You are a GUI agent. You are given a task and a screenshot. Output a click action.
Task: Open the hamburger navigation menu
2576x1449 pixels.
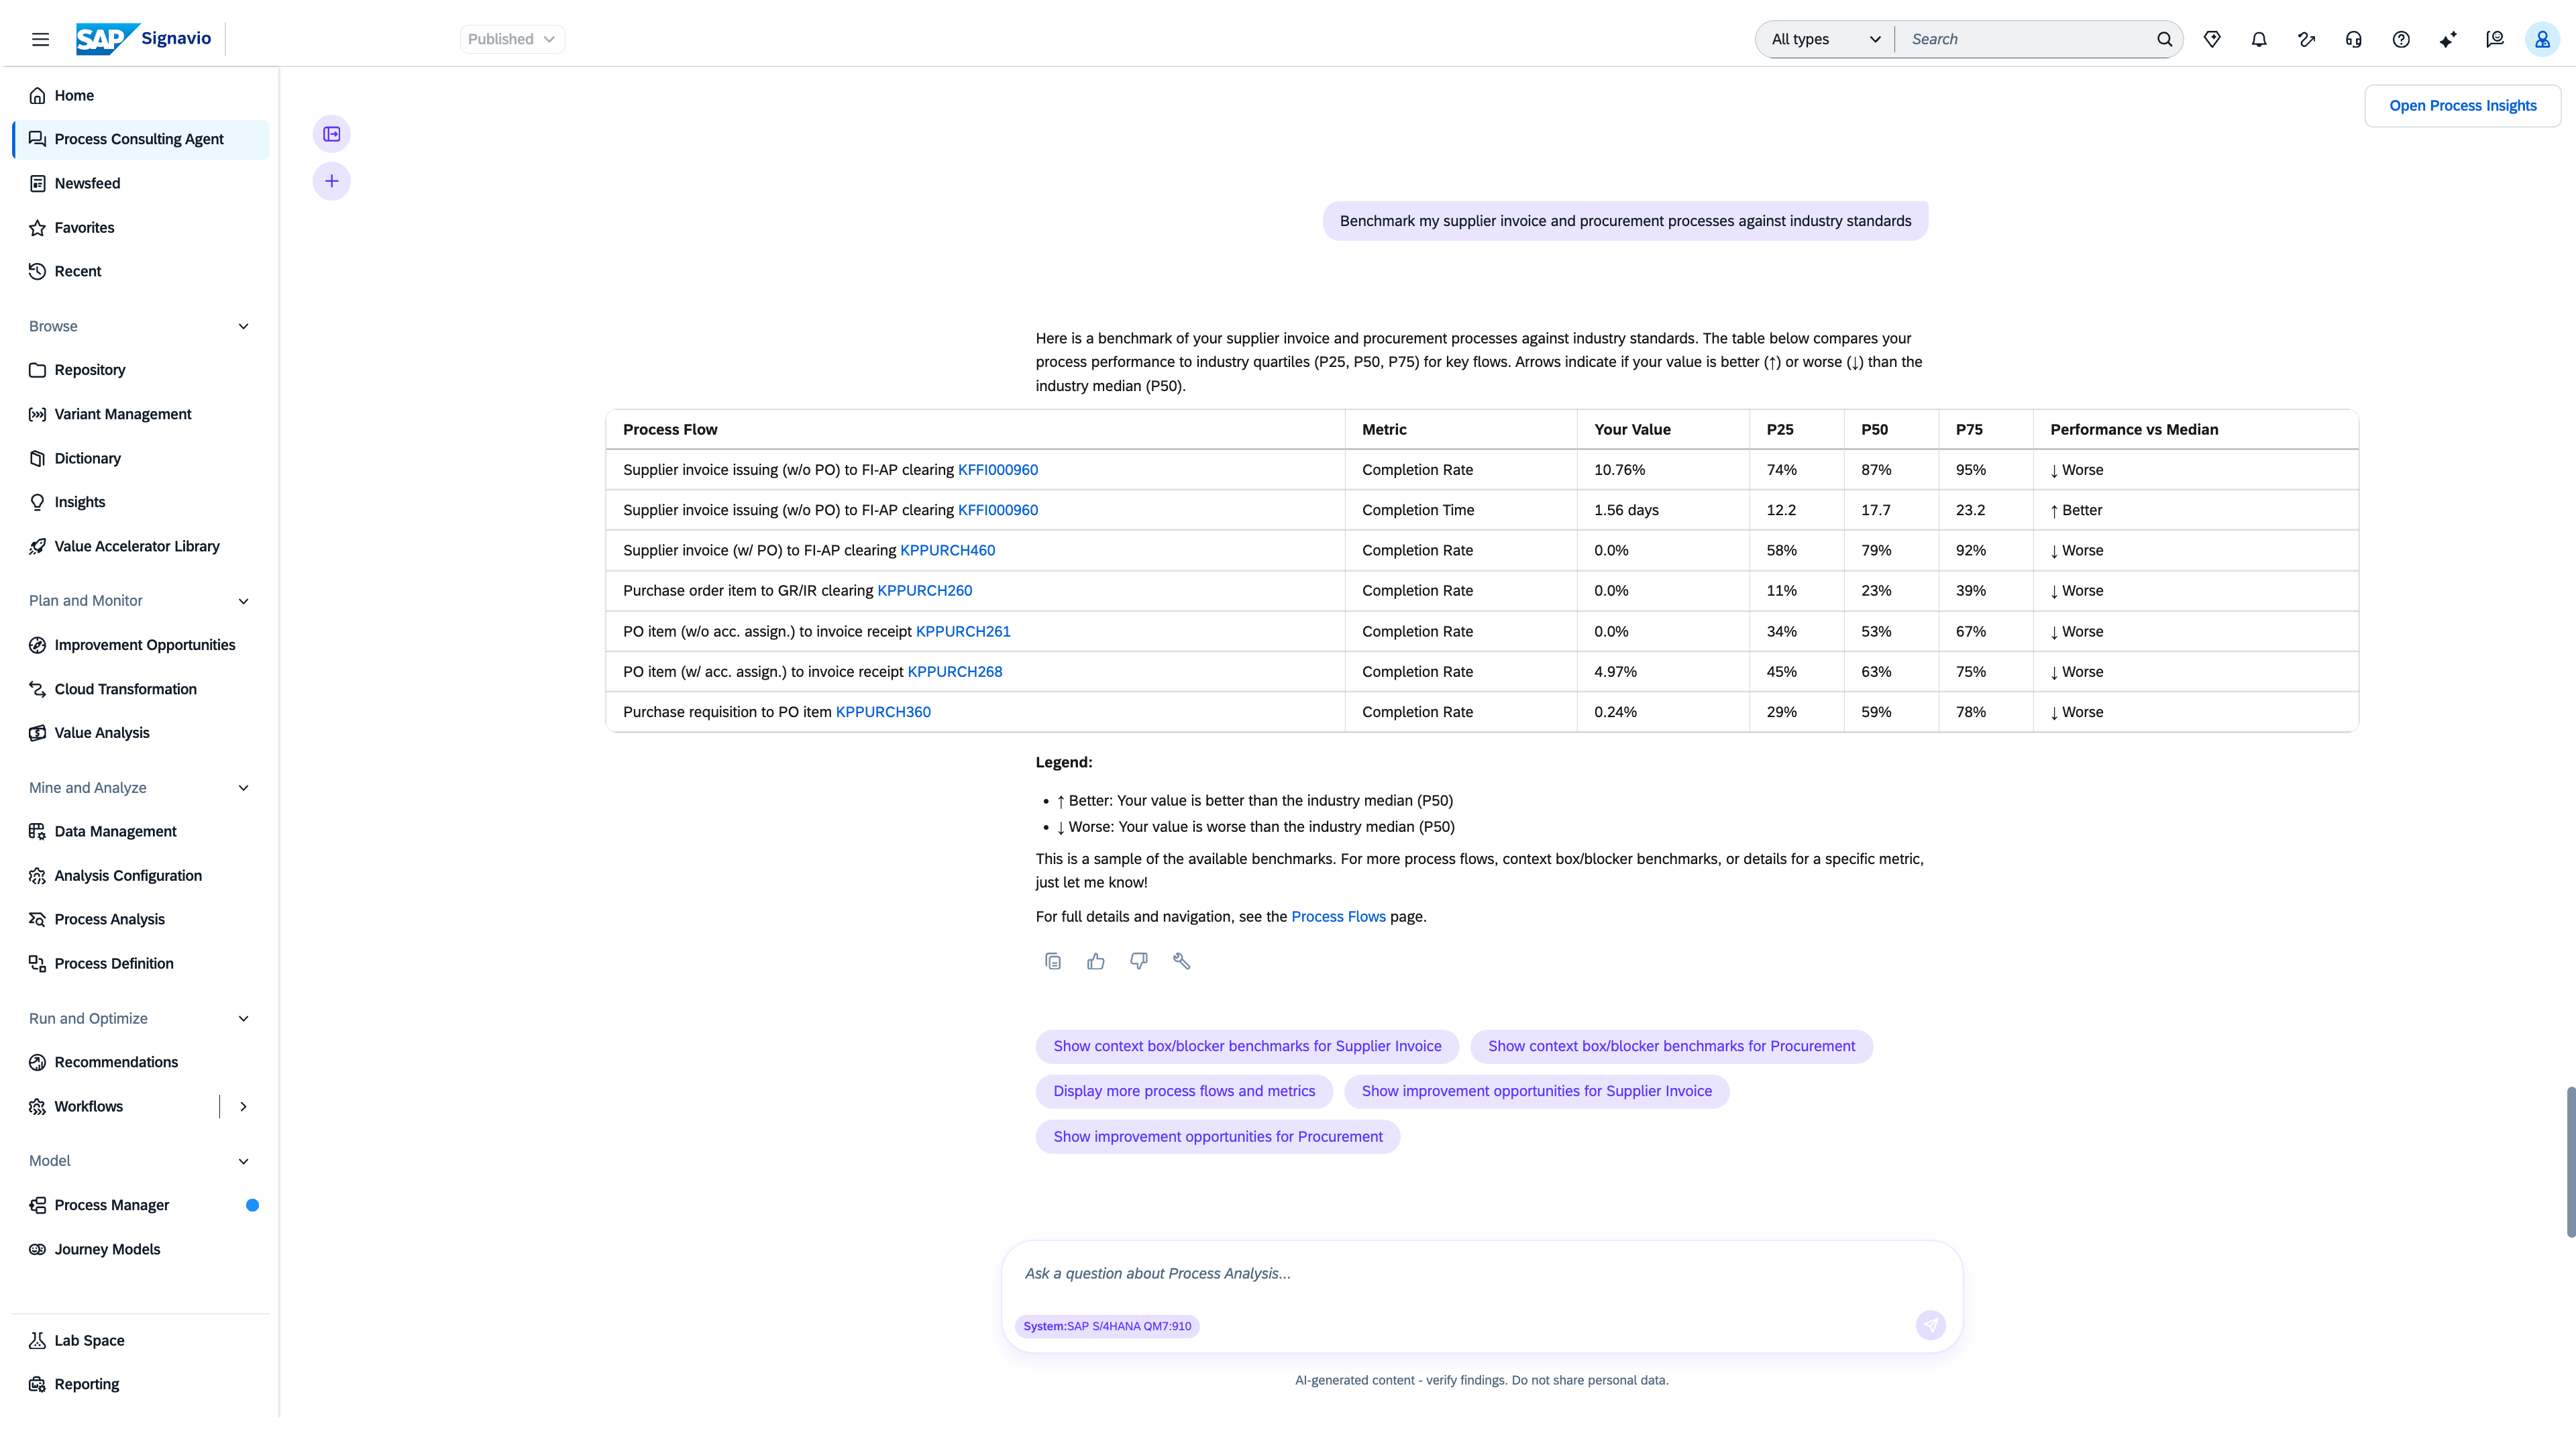click(x=40, y=39)
